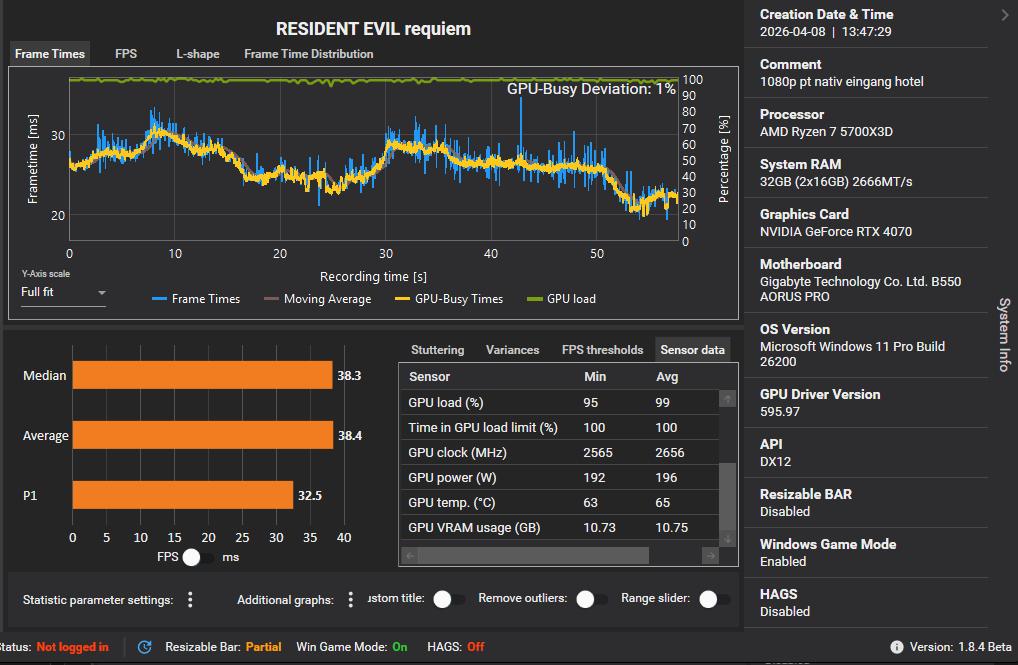The image size is (1018, 665).
Task: Collapse System Info panel chevron
Action: (x=1004, y=14)
